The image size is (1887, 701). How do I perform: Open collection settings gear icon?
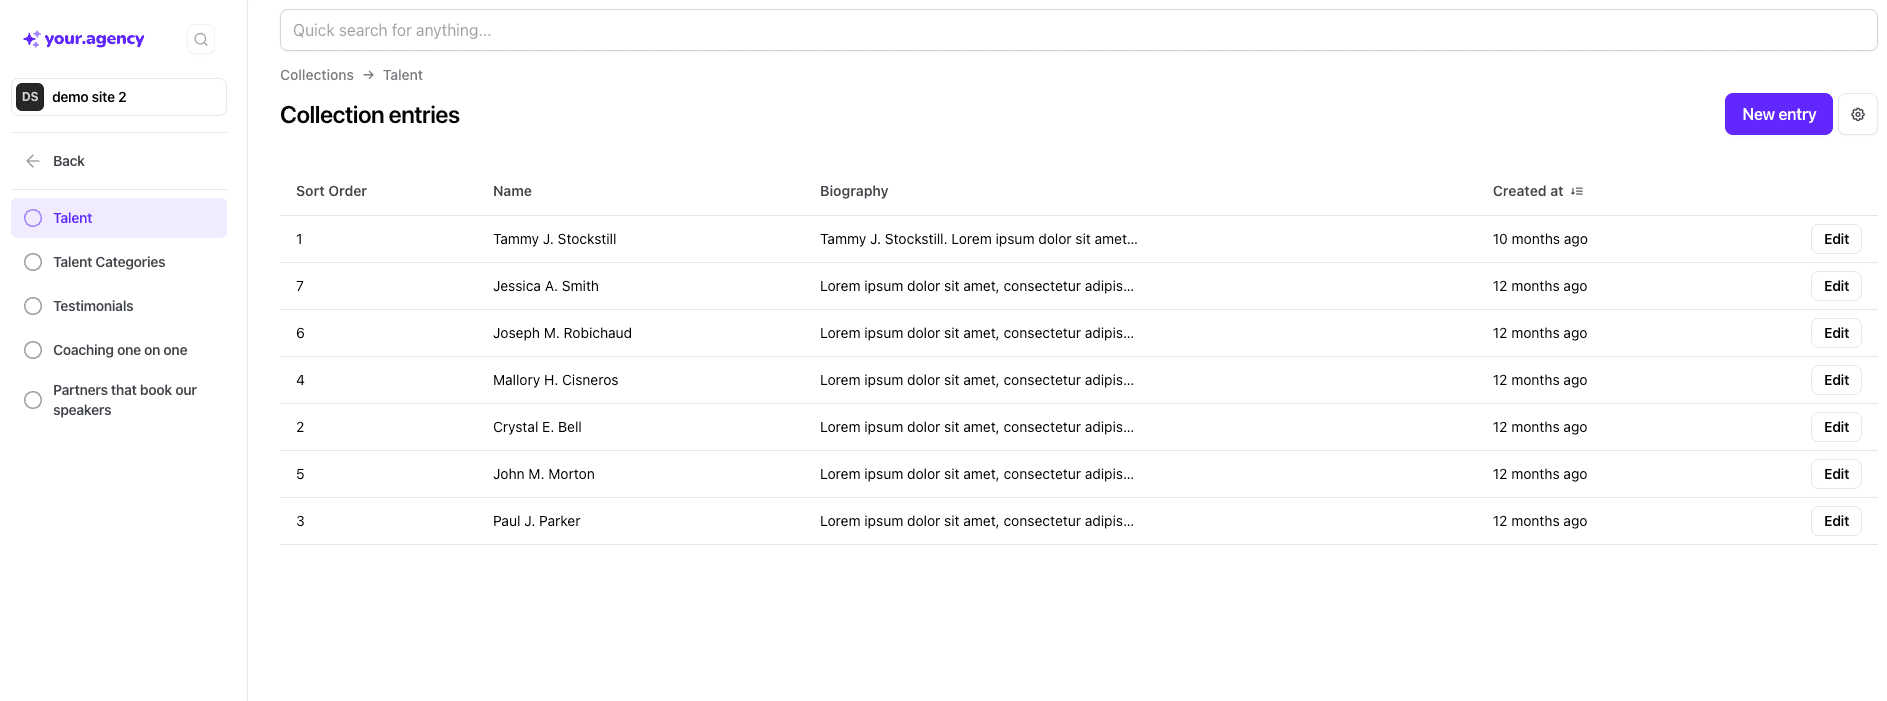point(1857,114)
